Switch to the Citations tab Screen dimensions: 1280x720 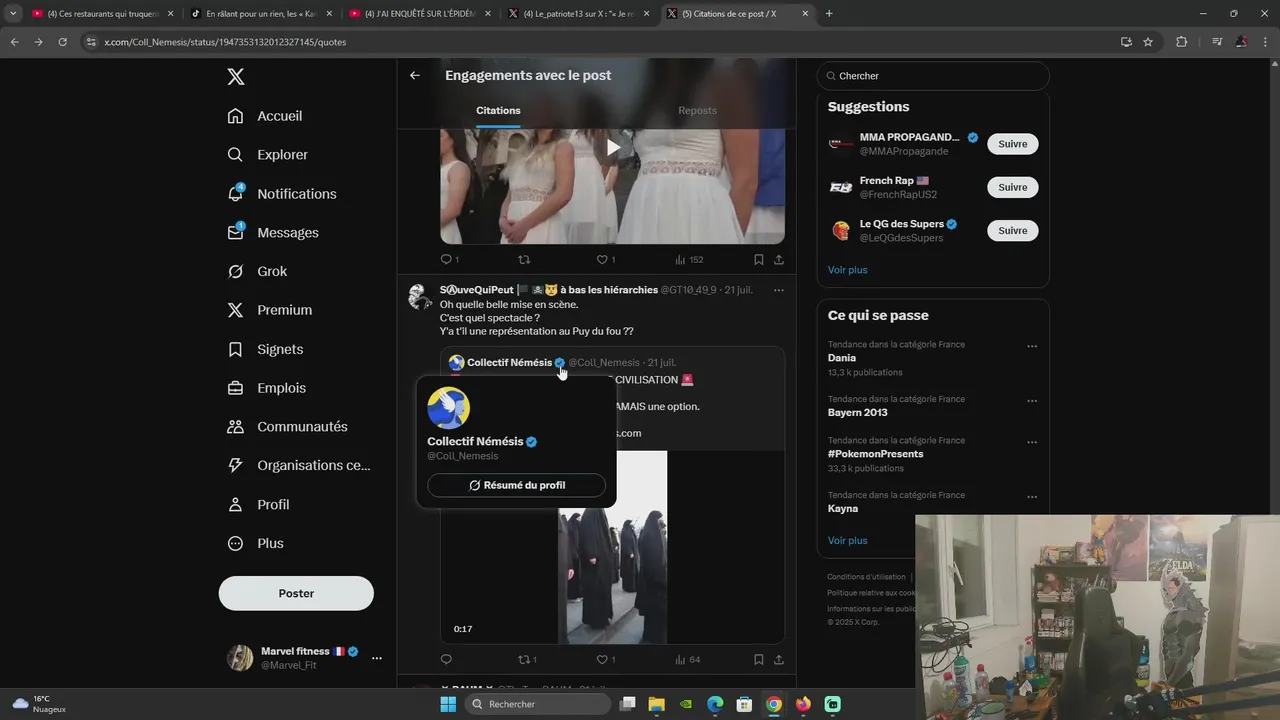(x=498, y=110)
